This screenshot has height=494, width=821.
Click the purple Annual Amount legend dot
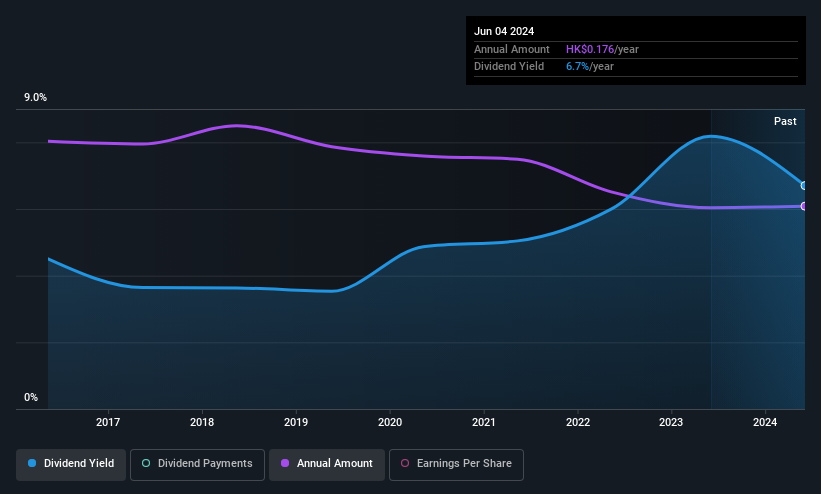click(285, 464)
